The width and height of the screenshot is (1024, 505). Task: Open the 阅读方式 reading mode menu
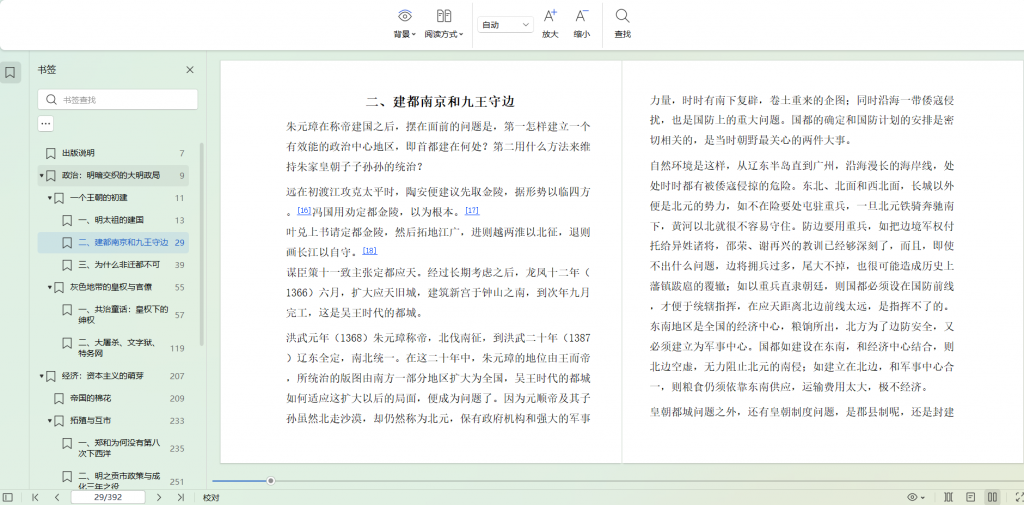tap(444, 24)
